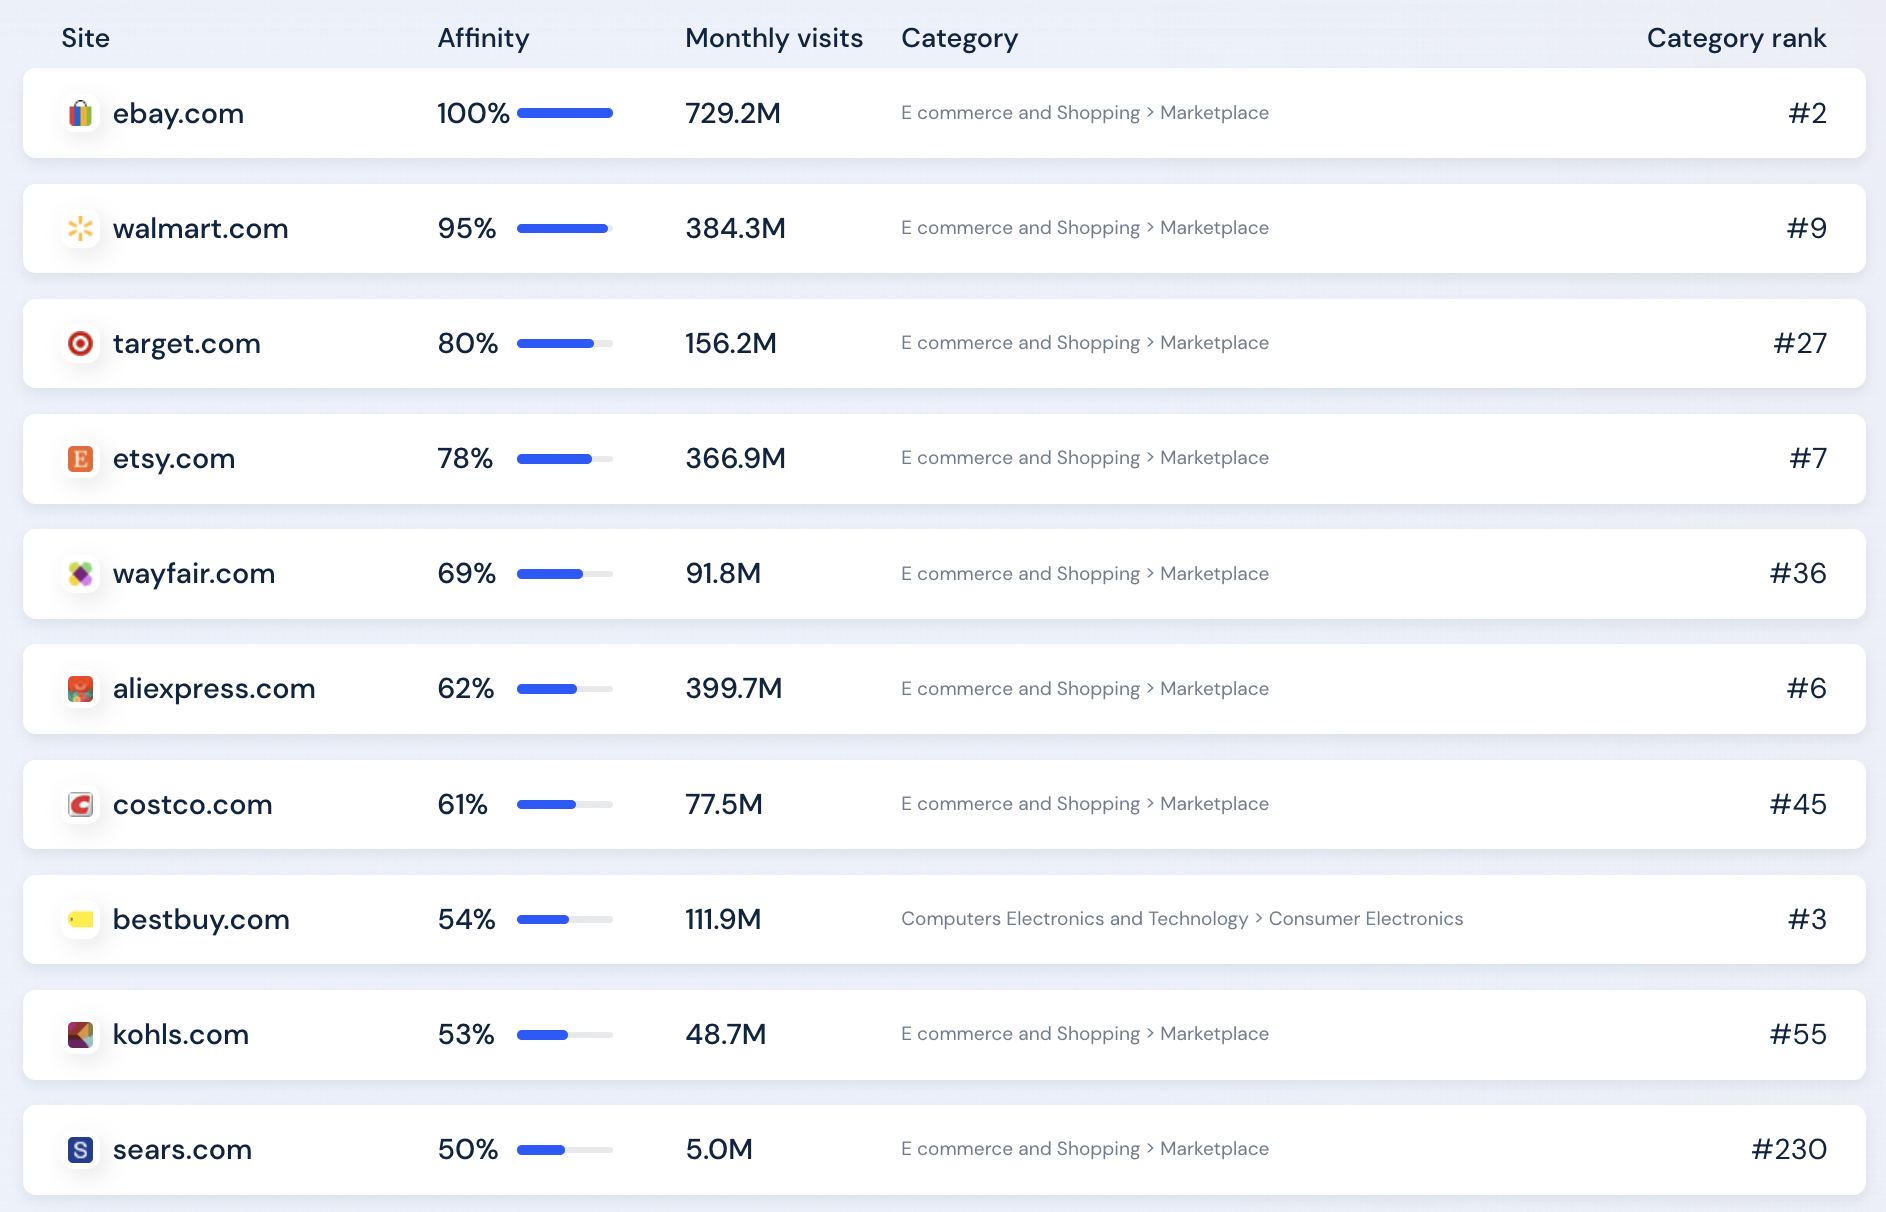Open the sears.com site link
Image resolution: width=1886 pixels, height=1212 pixels.
(x=182, y=1150)
